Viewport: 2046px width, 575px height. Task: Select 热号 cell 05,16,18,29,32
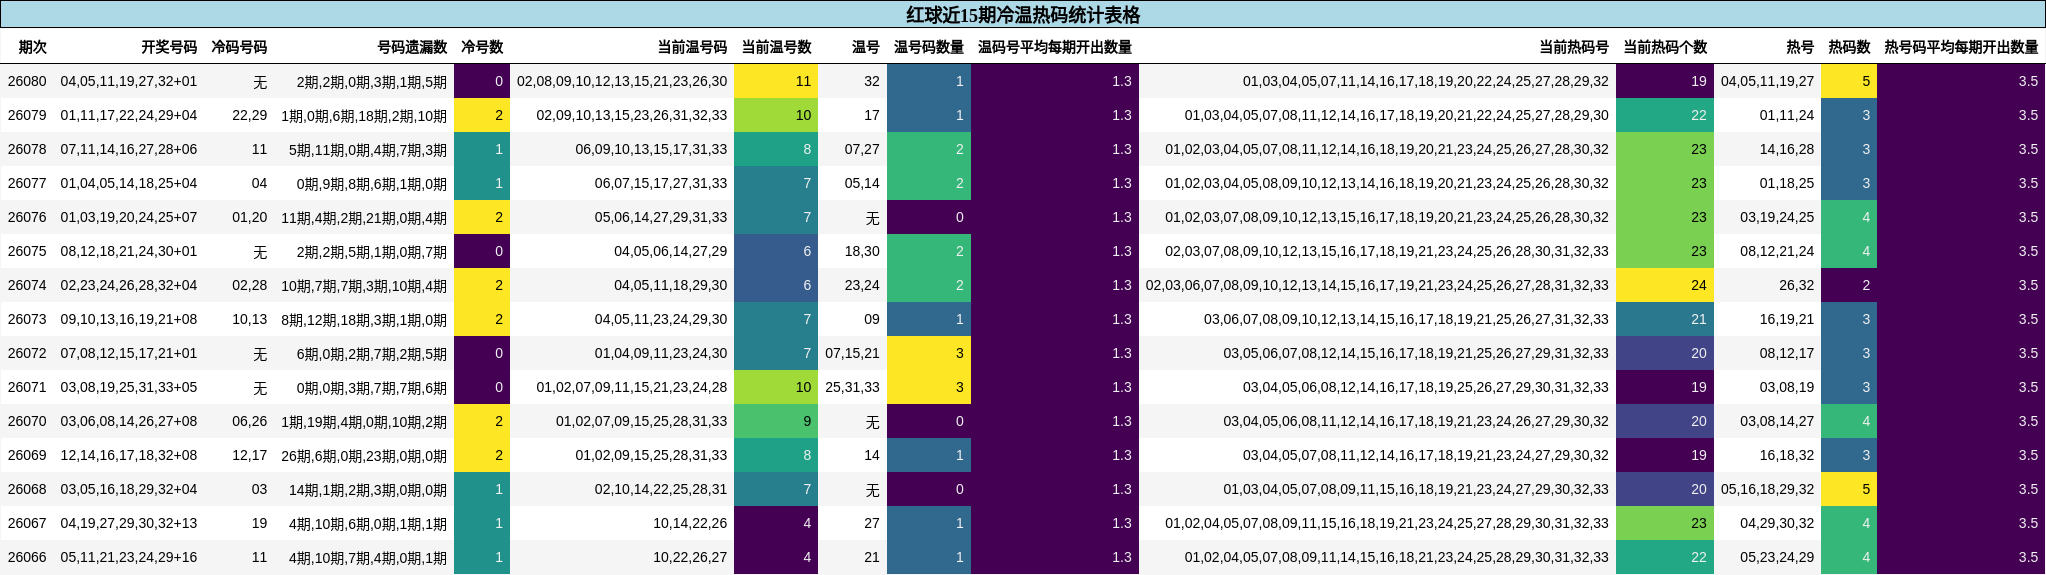1767,489
